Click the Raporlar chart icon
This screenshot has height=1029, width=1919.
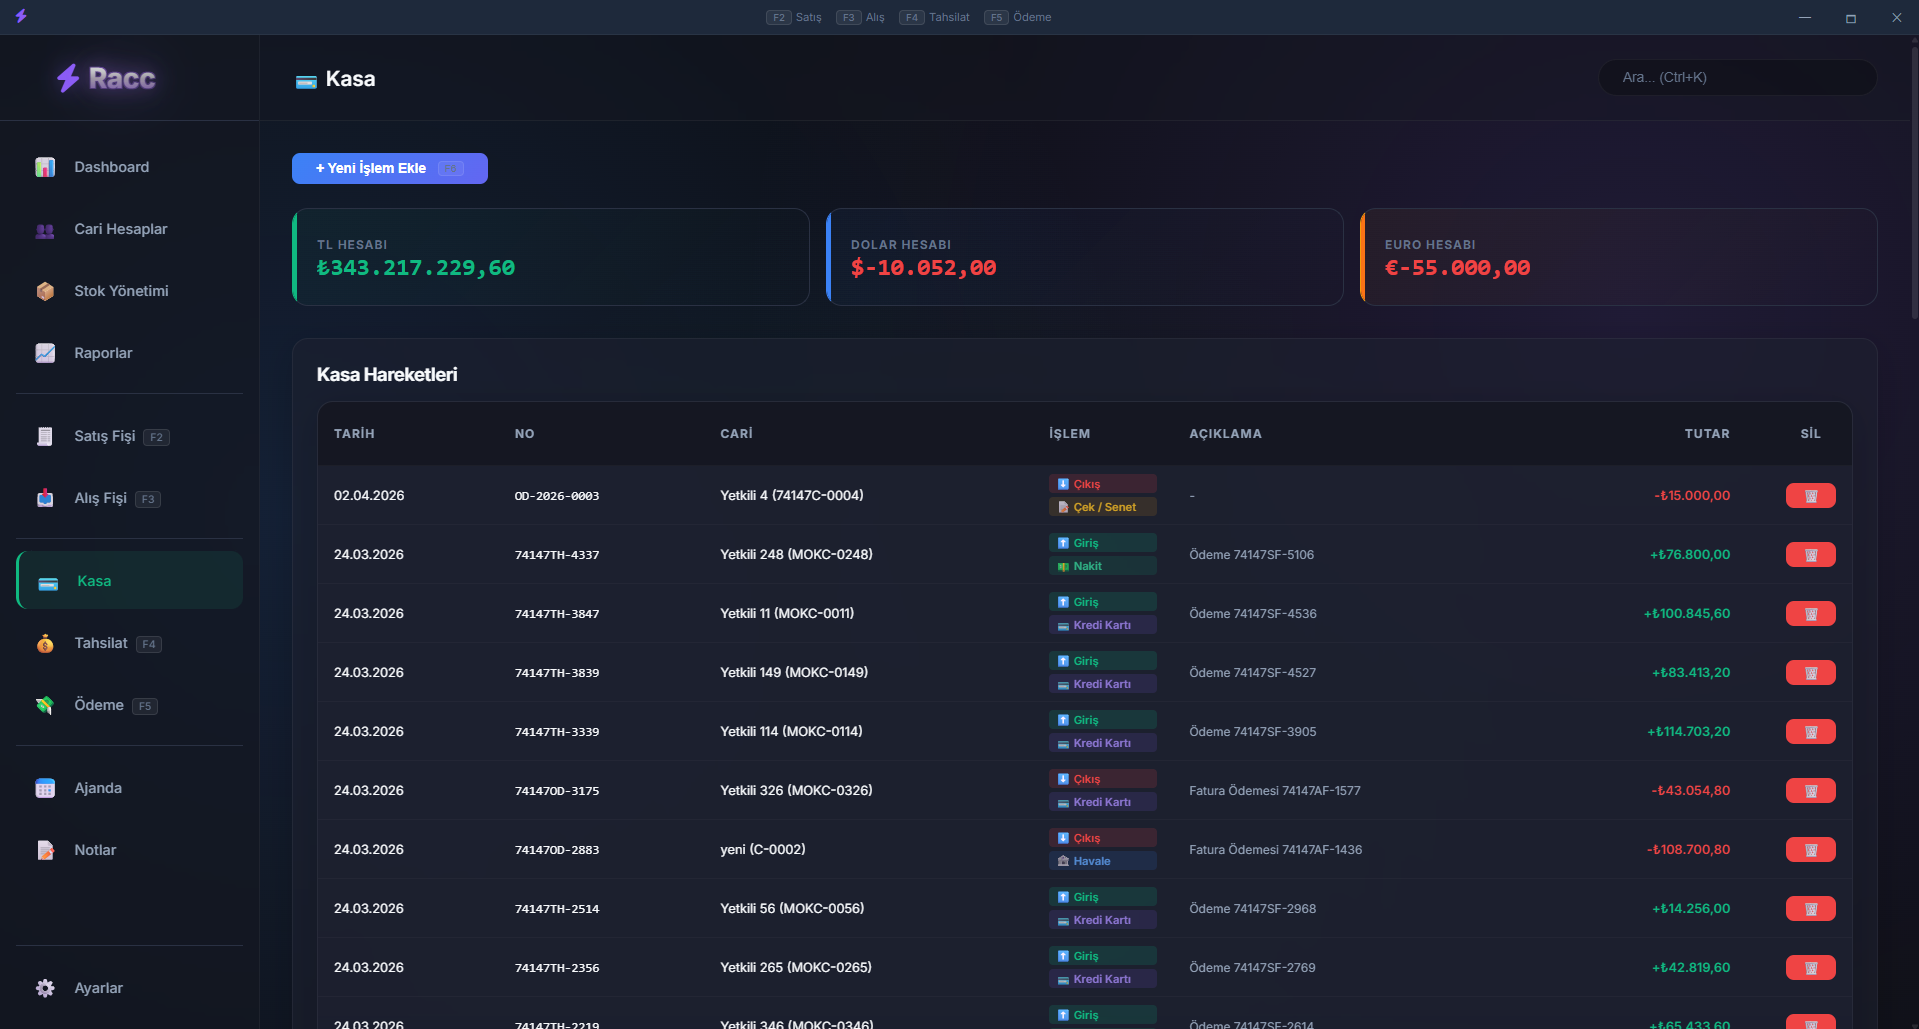45,353
